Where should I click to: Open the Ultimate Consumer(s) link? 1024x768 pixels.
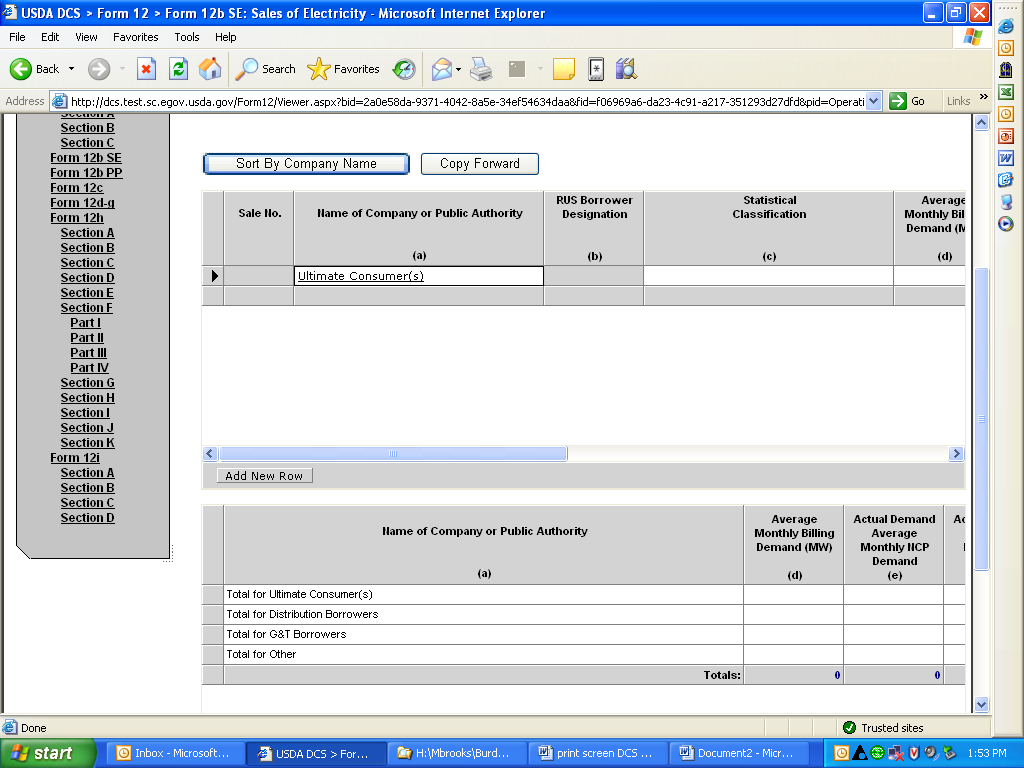(360, 276)
